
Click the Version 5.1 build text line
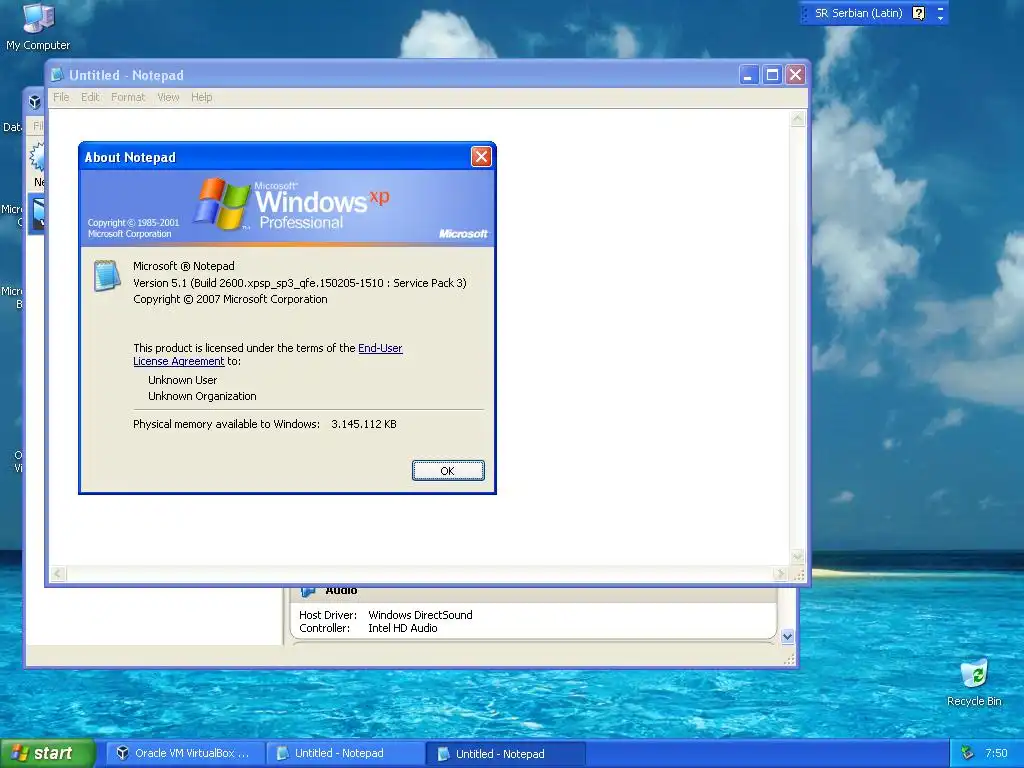tap(300, 283)
